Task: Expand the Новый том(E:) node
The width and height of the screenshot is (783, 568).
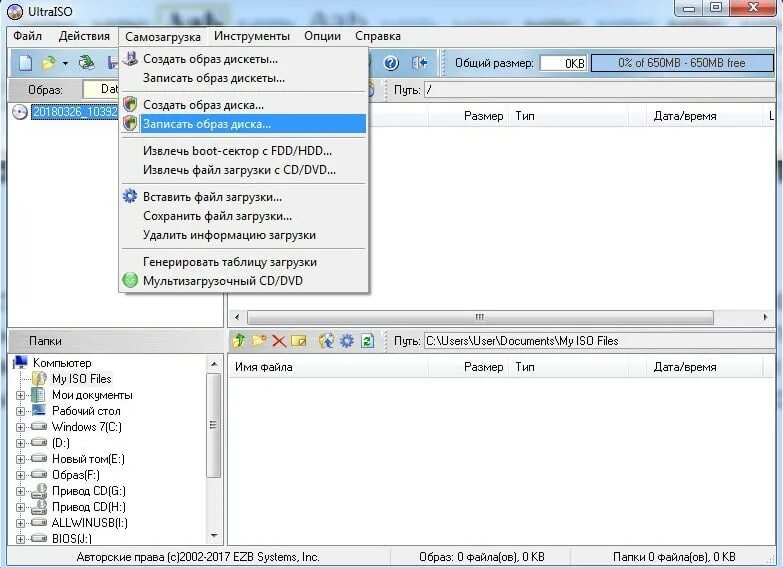Action: pyautogui.click(x=20, y=459)
